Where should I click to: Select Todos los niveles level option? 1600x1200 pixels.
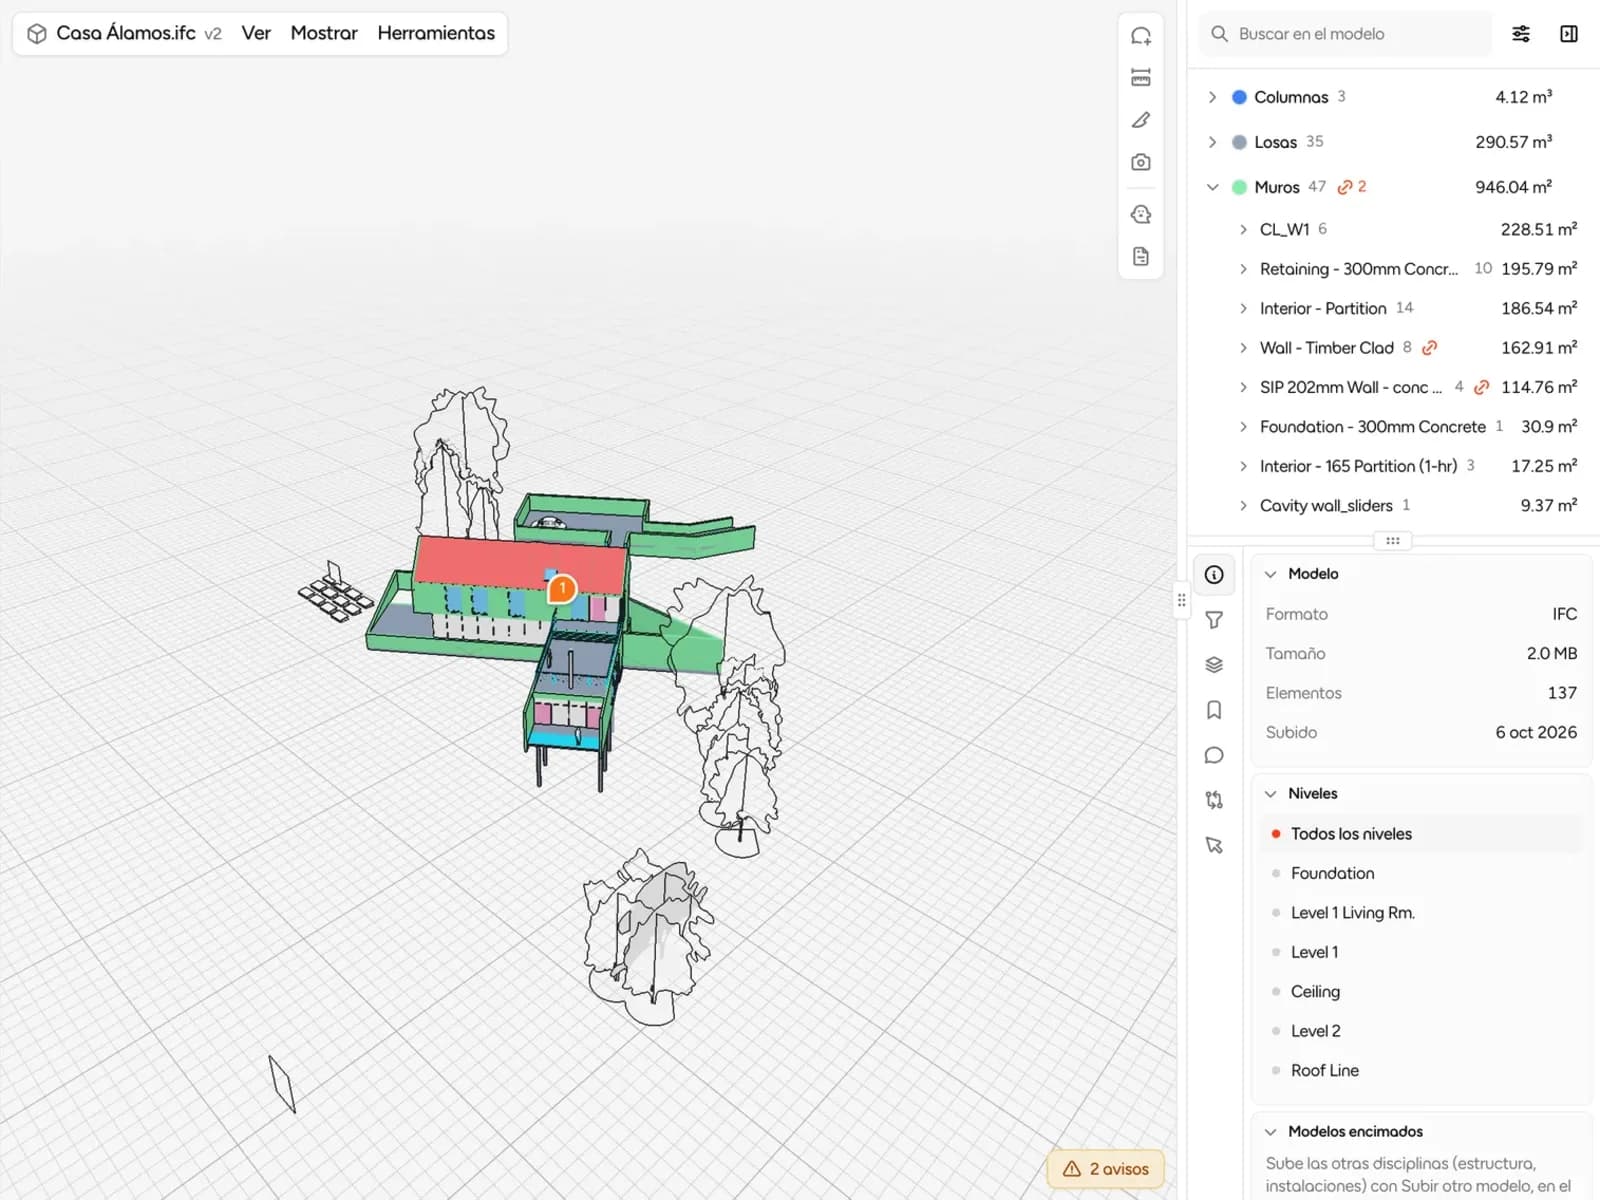pyautogui.click(x=1421, y=834)
